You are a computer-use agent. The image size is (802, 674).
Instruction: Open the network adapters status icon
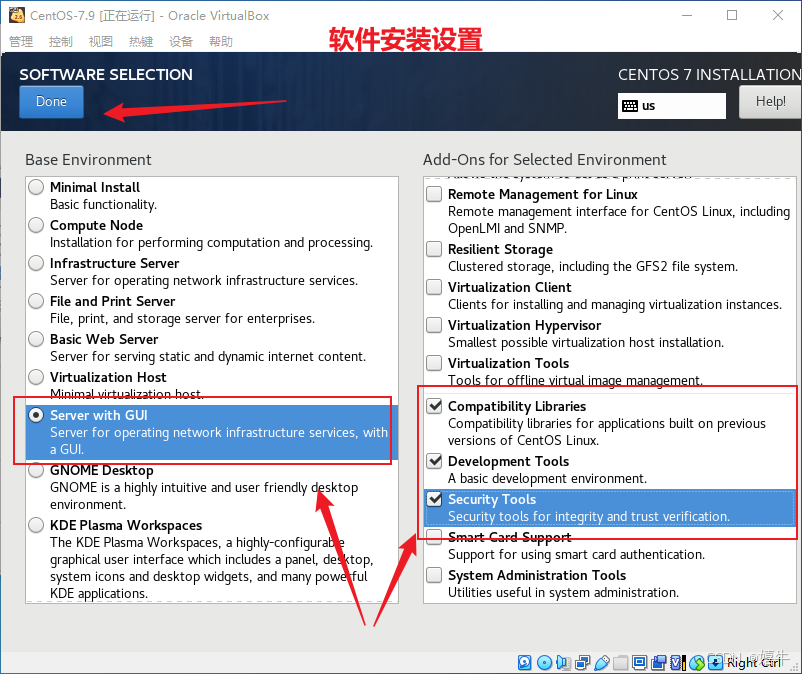point(583,663)
